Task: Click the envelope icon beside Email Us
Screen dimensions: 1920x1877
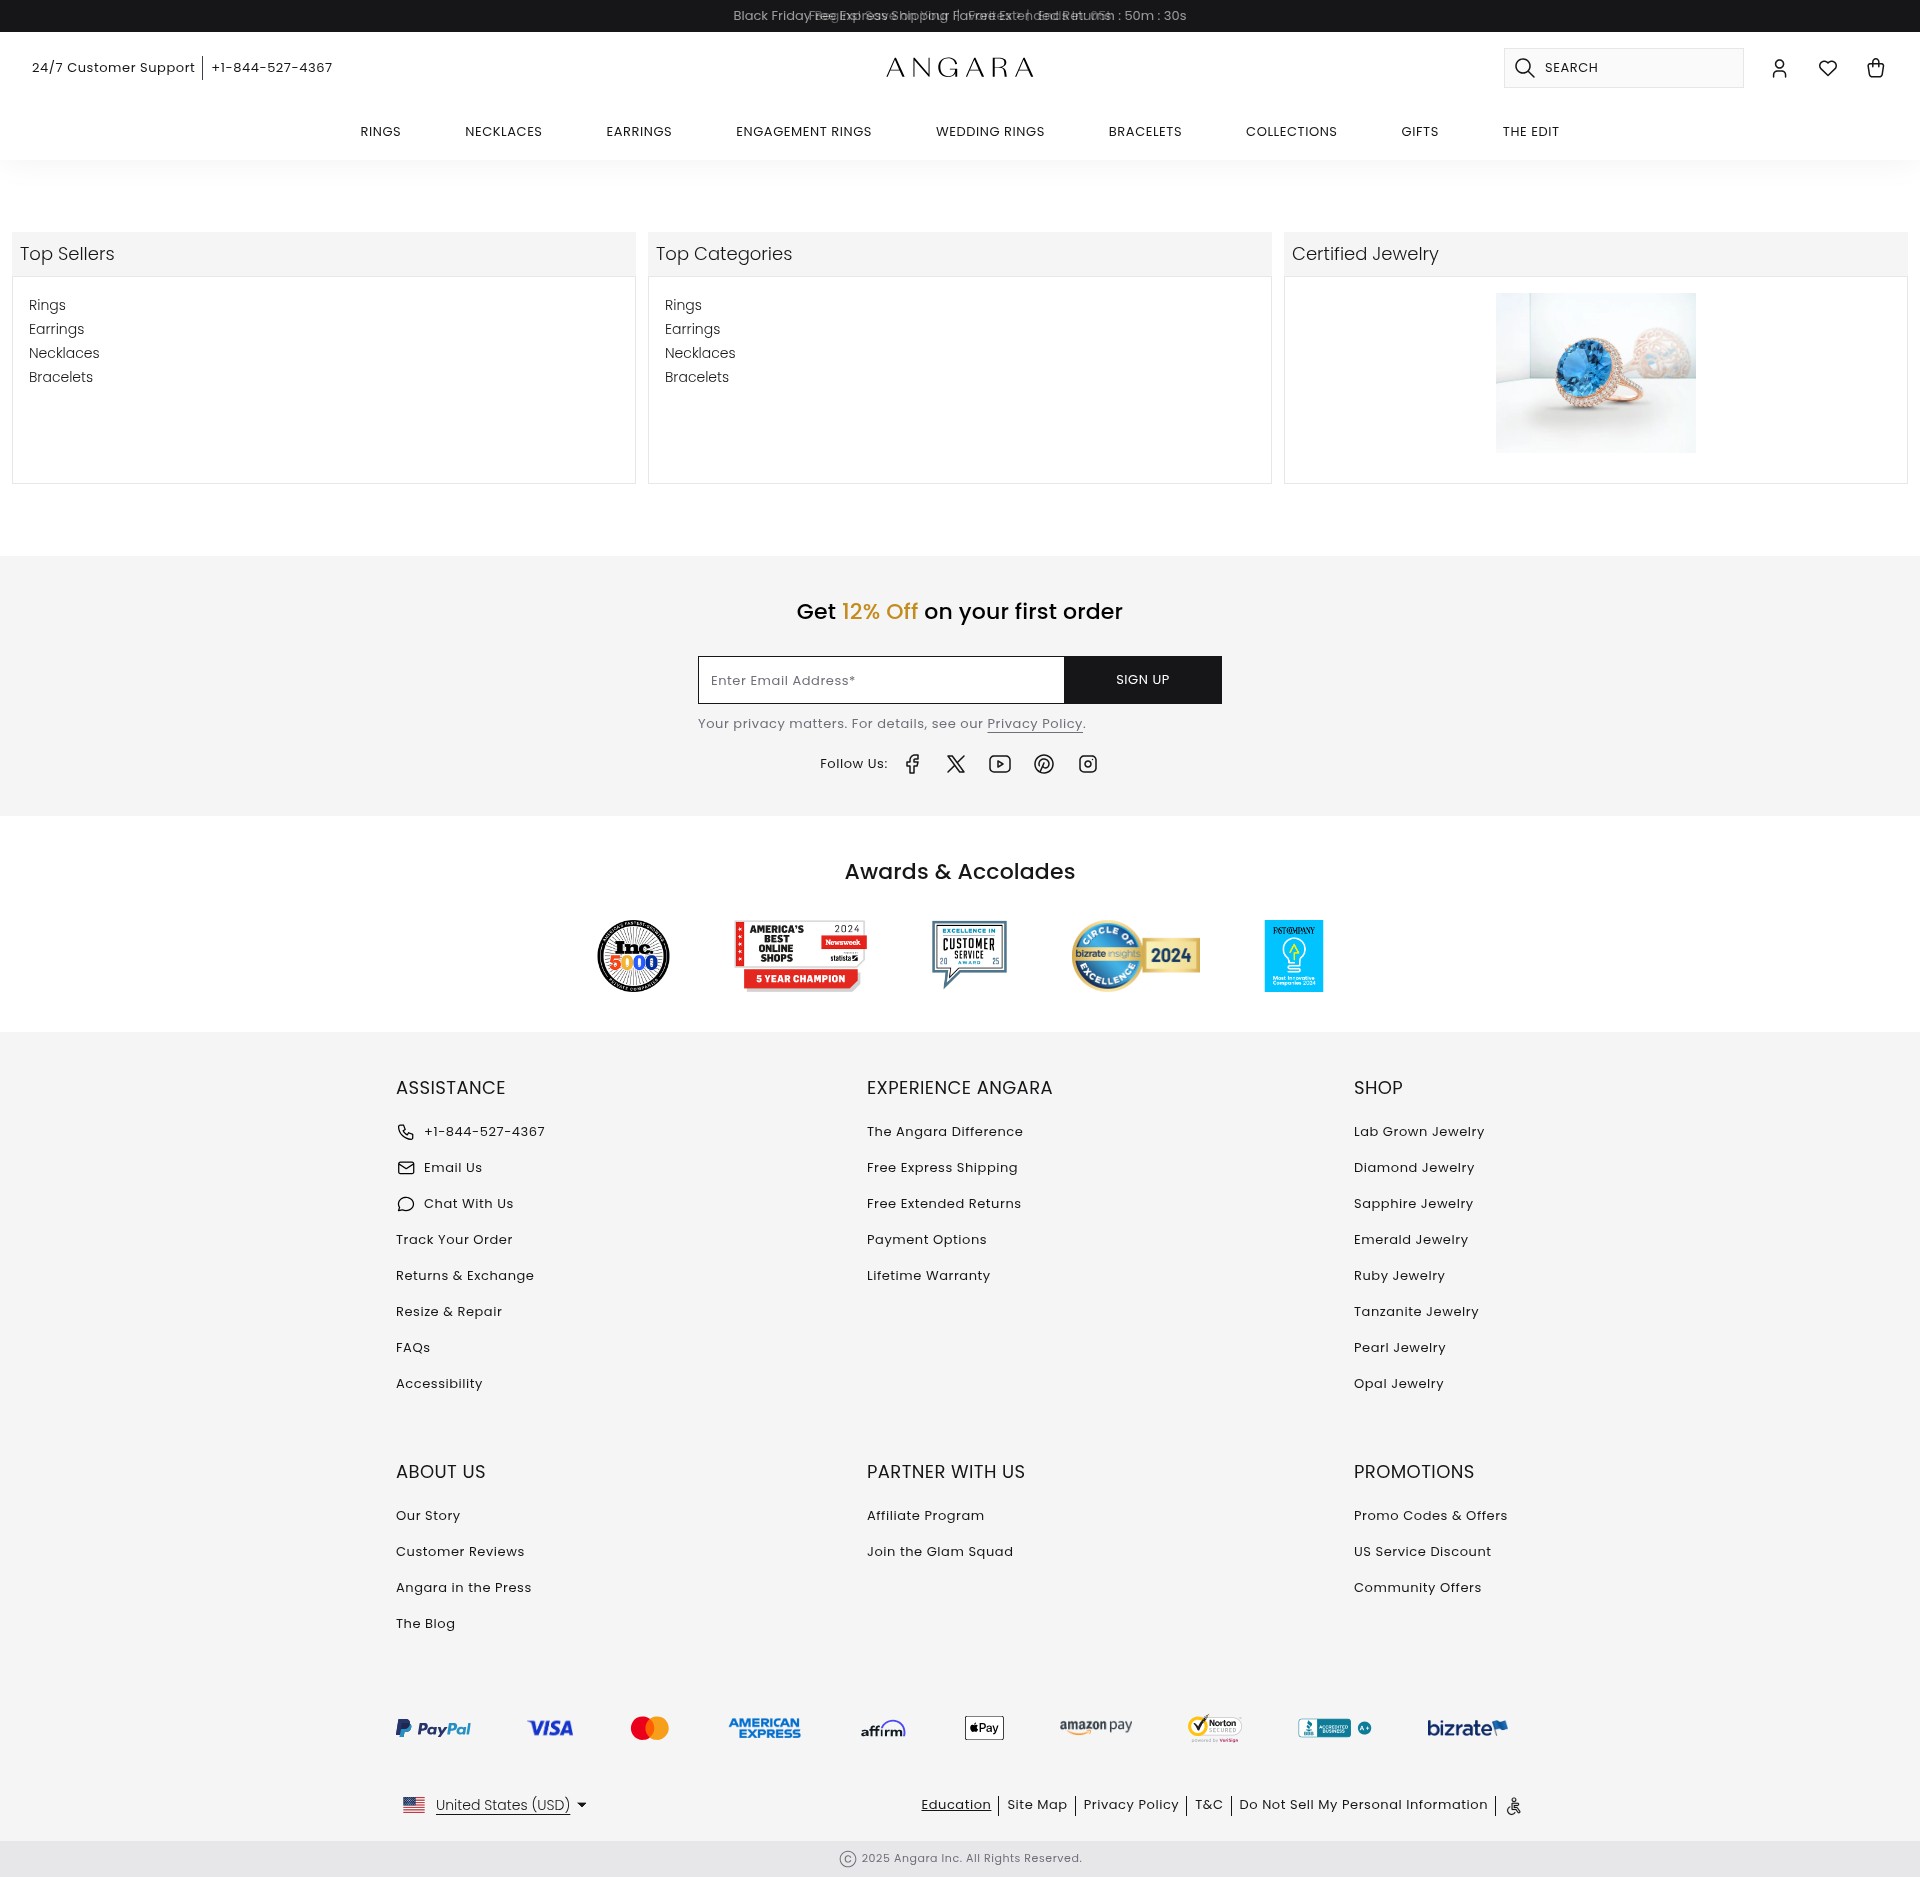Action: coord(405,1168)
